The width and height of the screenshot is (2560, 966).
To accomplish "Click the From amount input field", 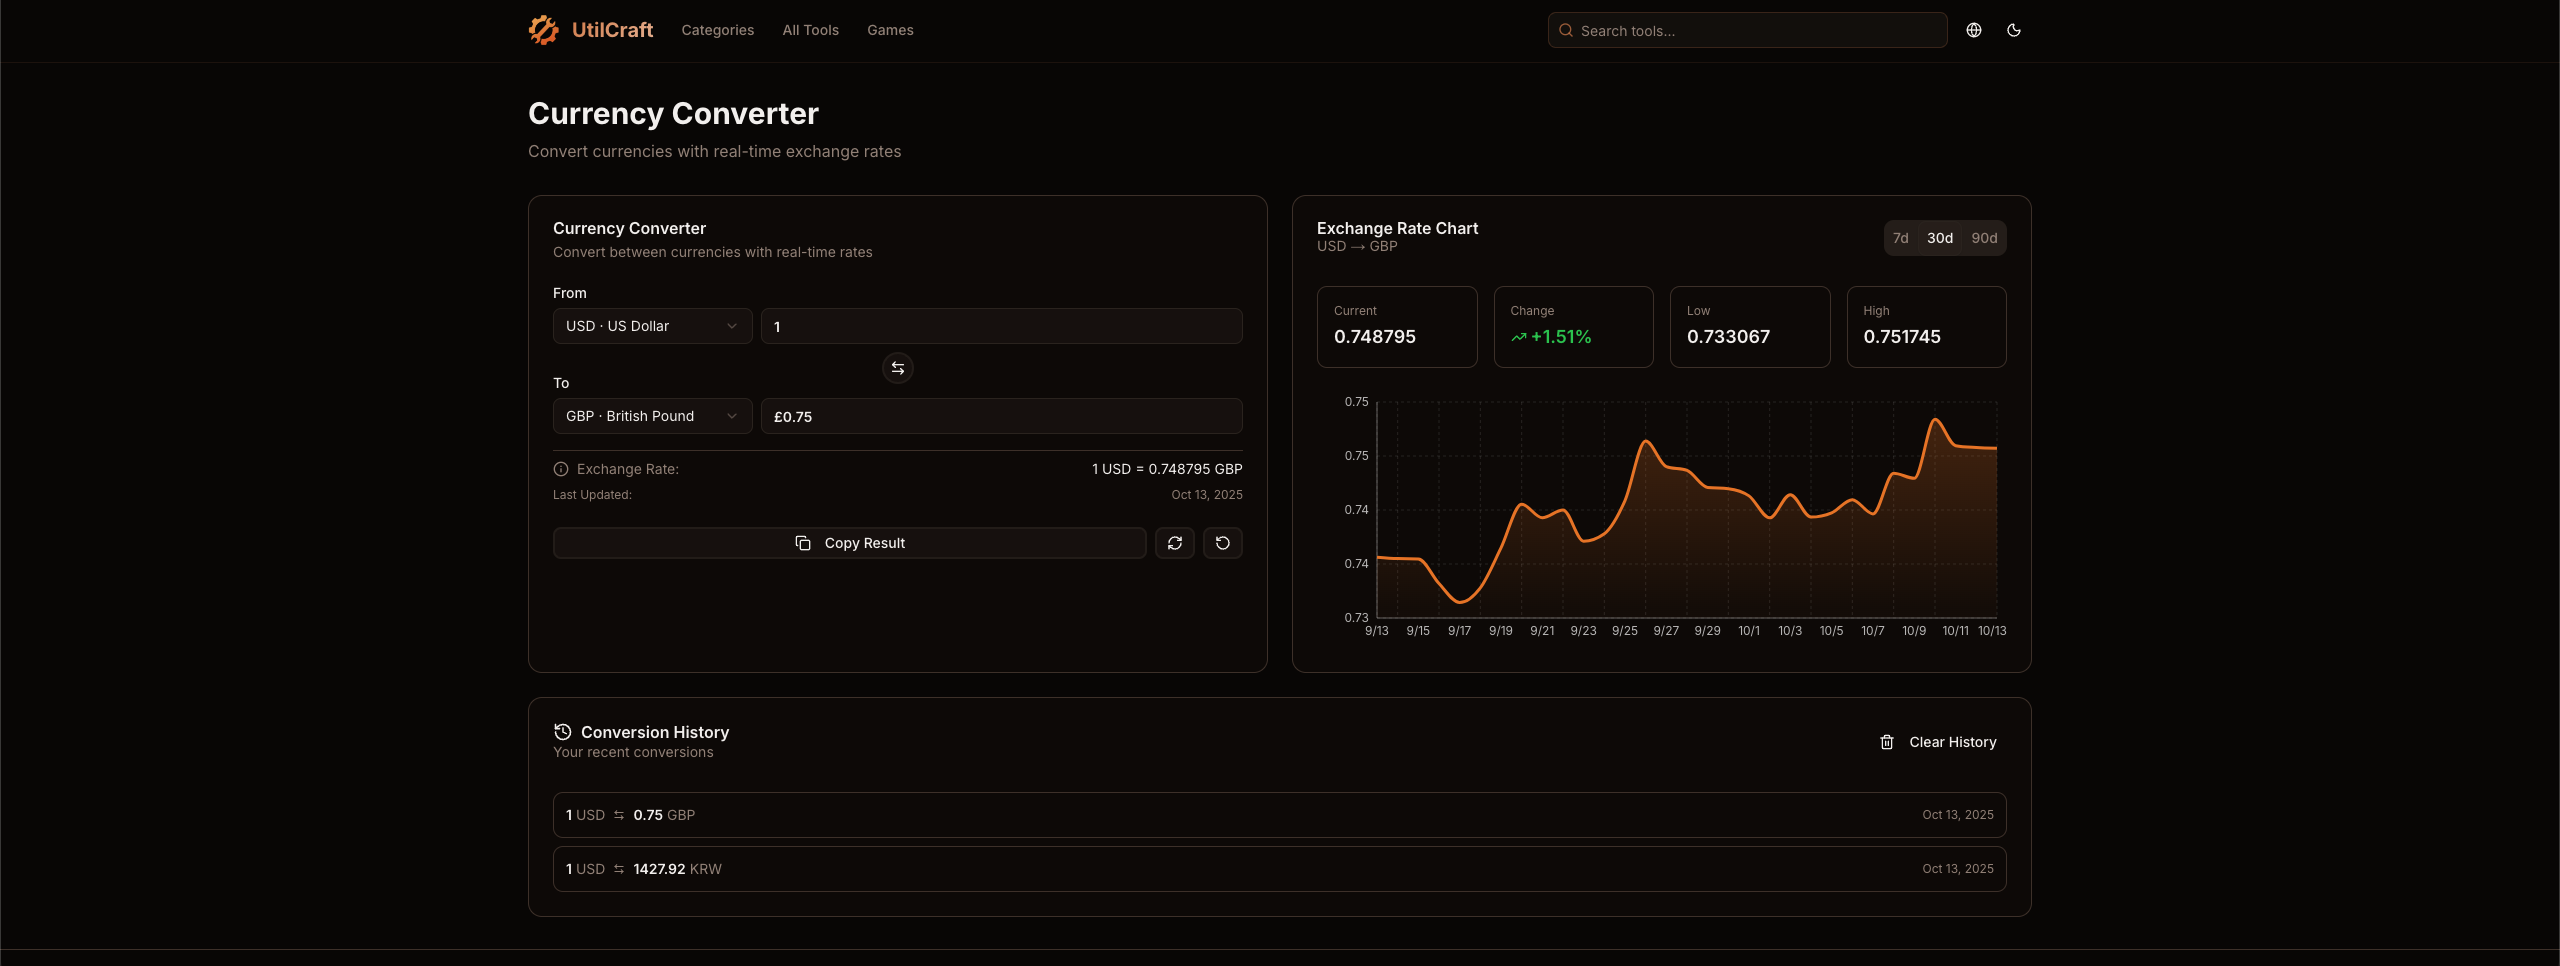I will pyautogui.click(x=1002, y=326).
